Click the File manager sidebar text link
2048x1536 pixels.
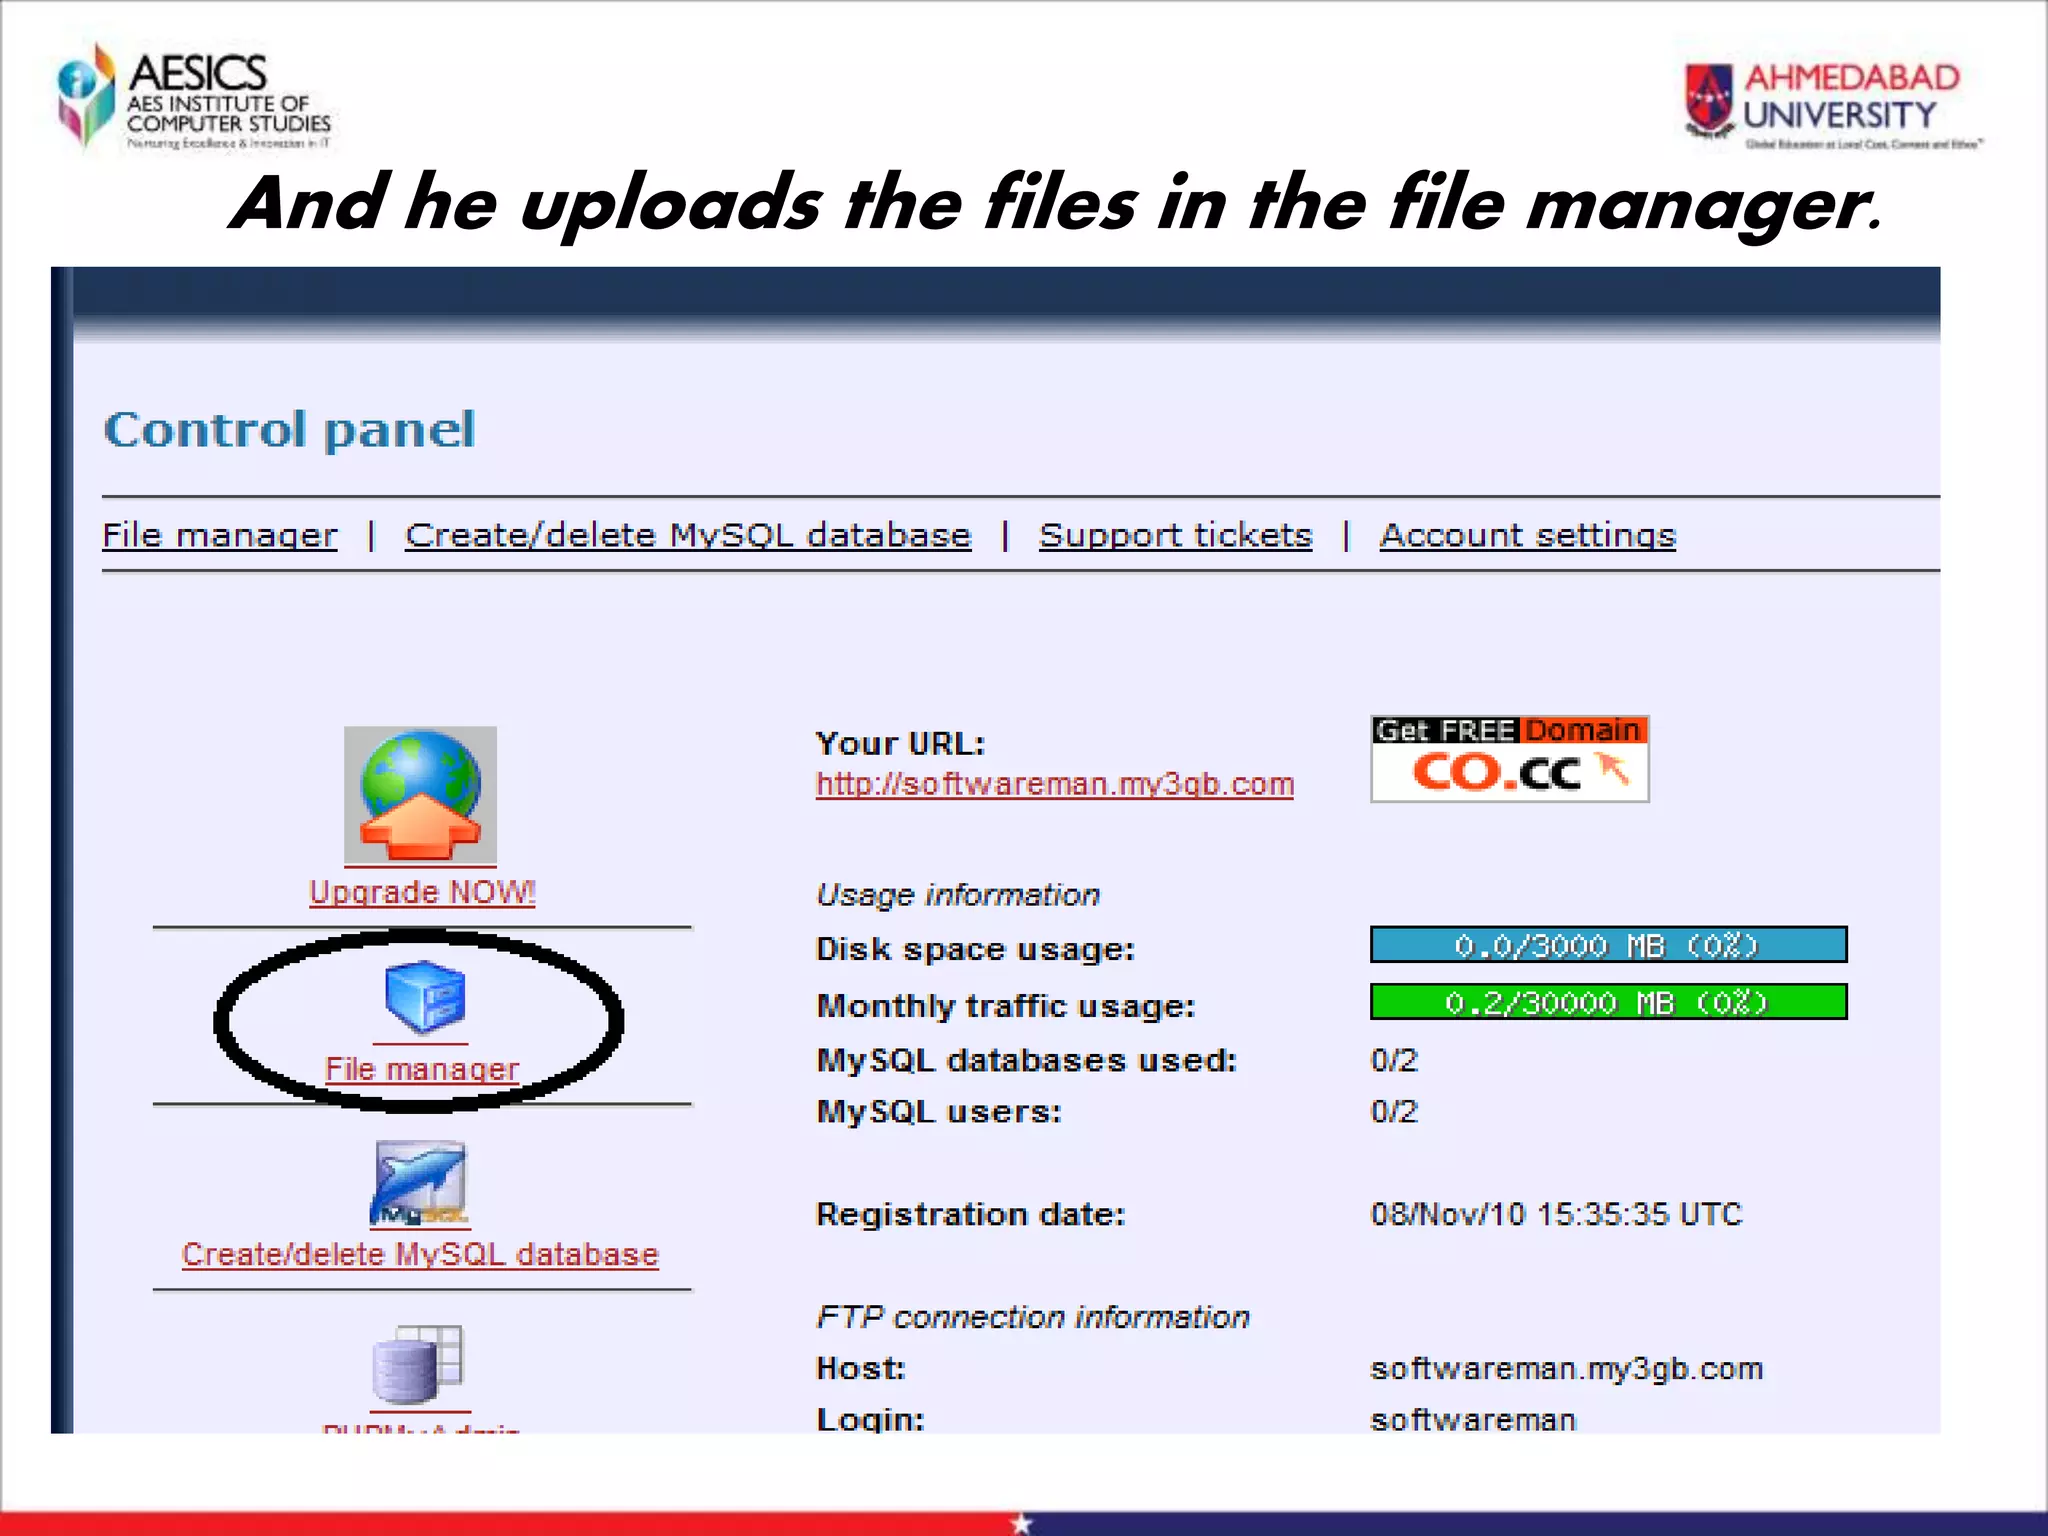point(422,1069)
